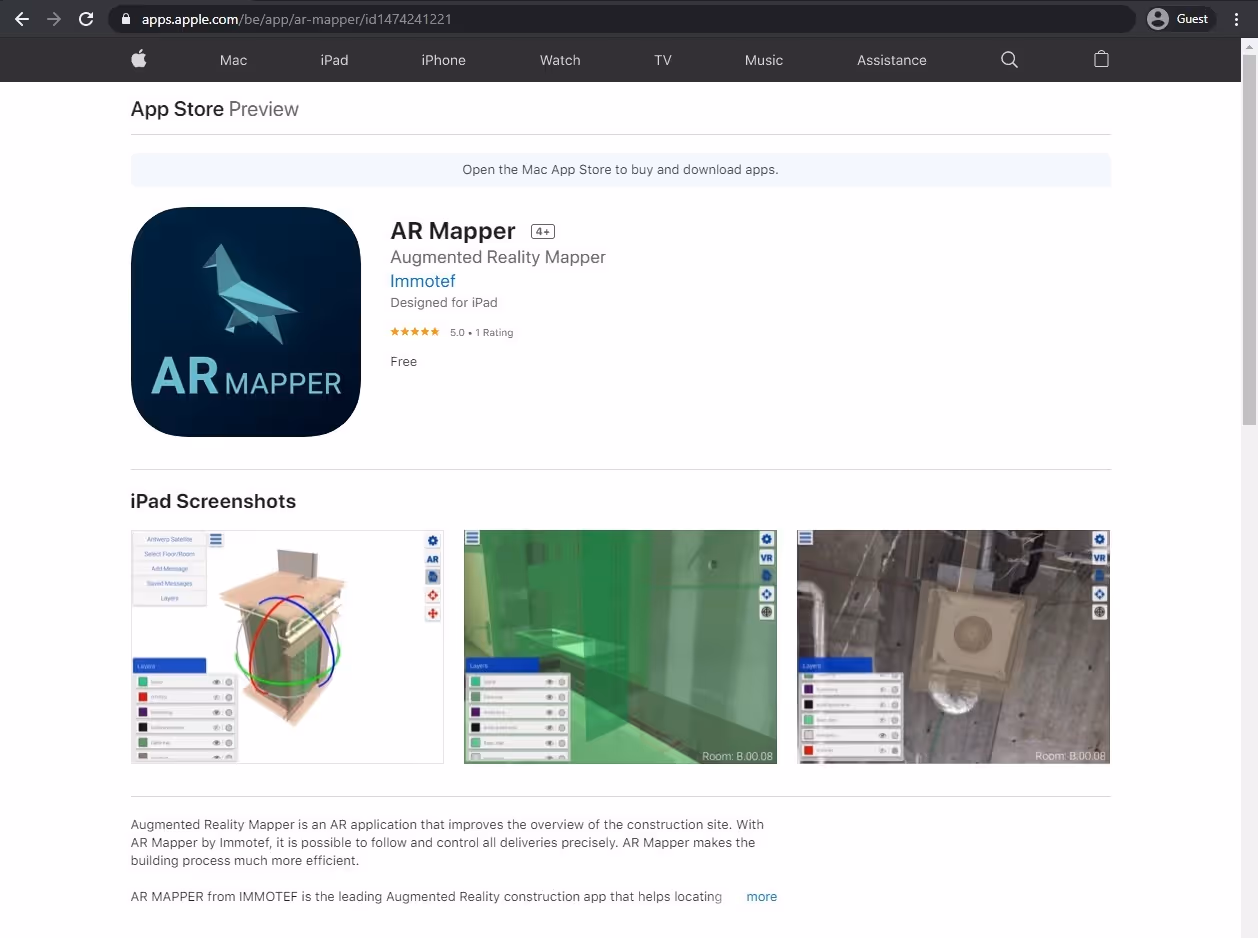Viewport: 1258px width, 938px height.
Task: Click the VR icon in second screenshot
Action: 766,556
